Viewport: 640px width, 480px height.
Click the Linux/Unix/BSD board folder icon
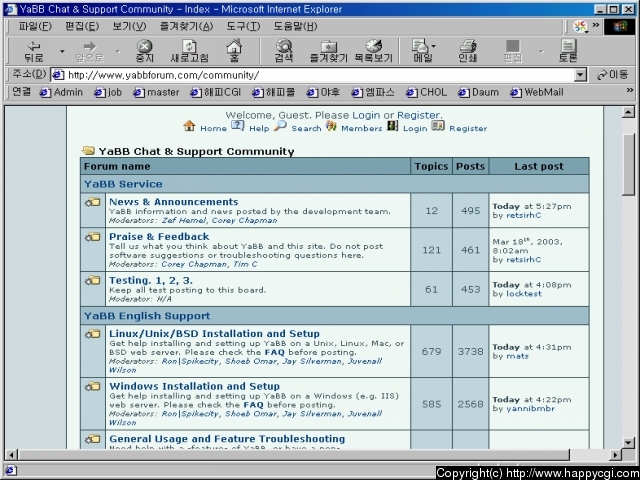coord(93,334)
